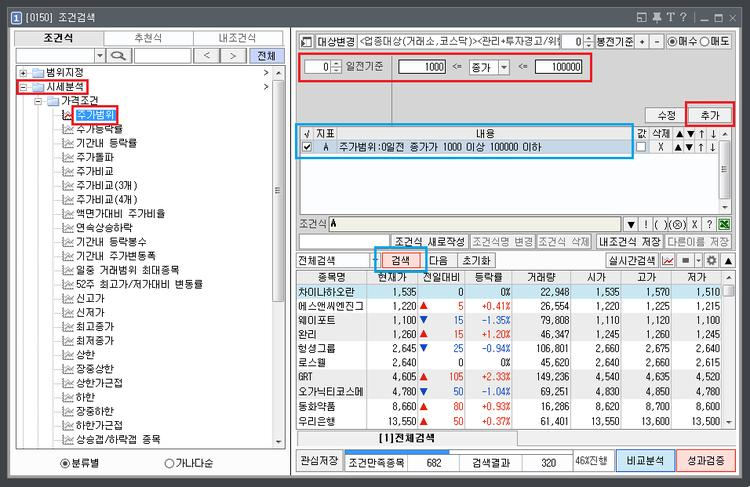Click the thin down-arrow in condition row A
The image size is (750, 487).
point(713,147)
